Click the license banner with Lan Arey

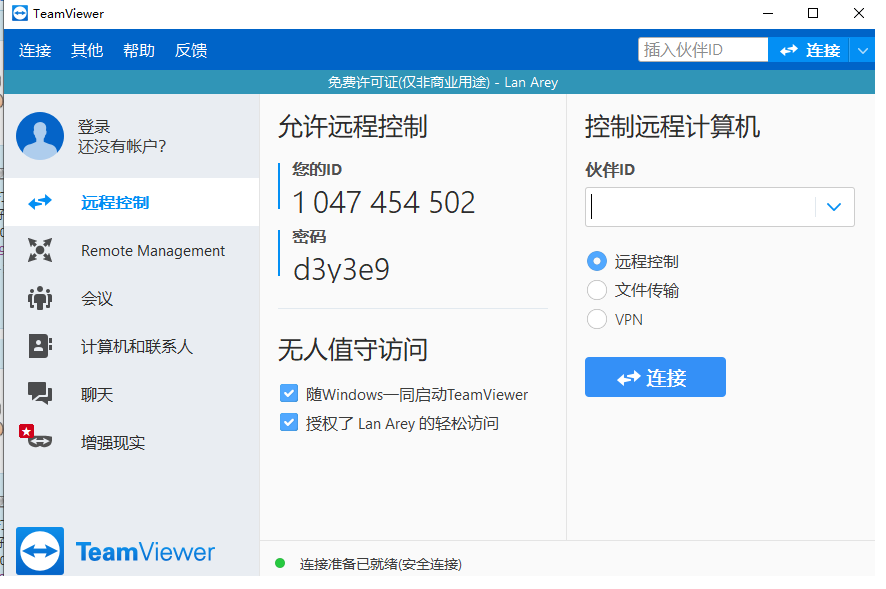442,83
